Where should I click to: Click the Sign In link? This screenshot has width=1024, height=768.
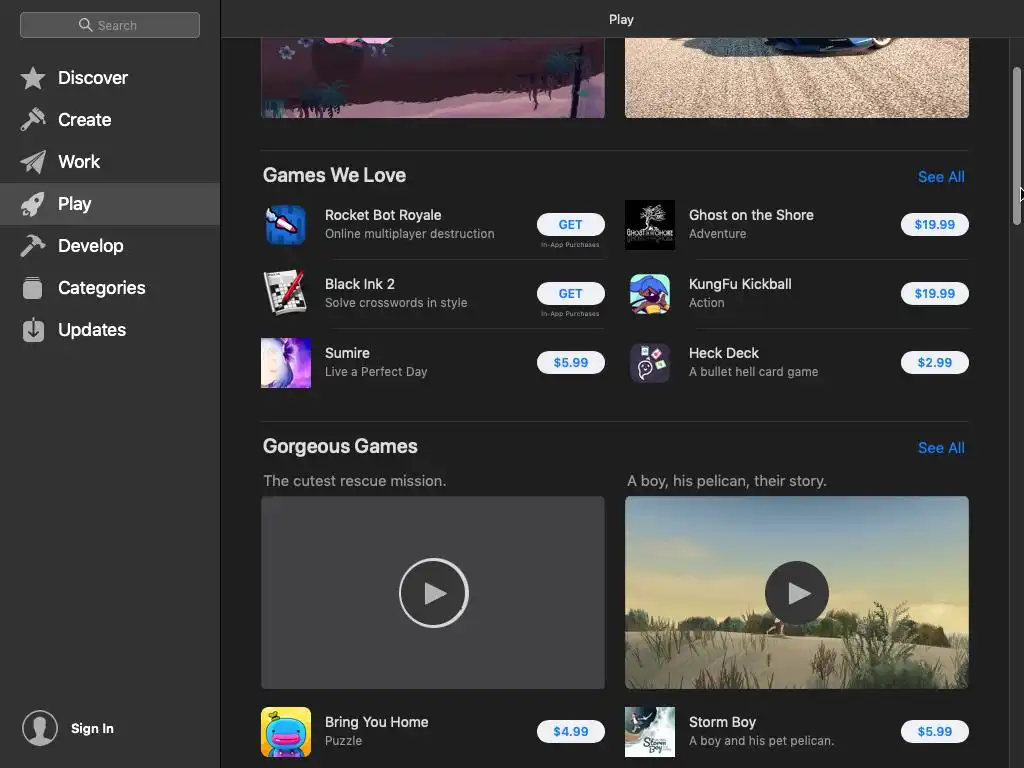92,728
